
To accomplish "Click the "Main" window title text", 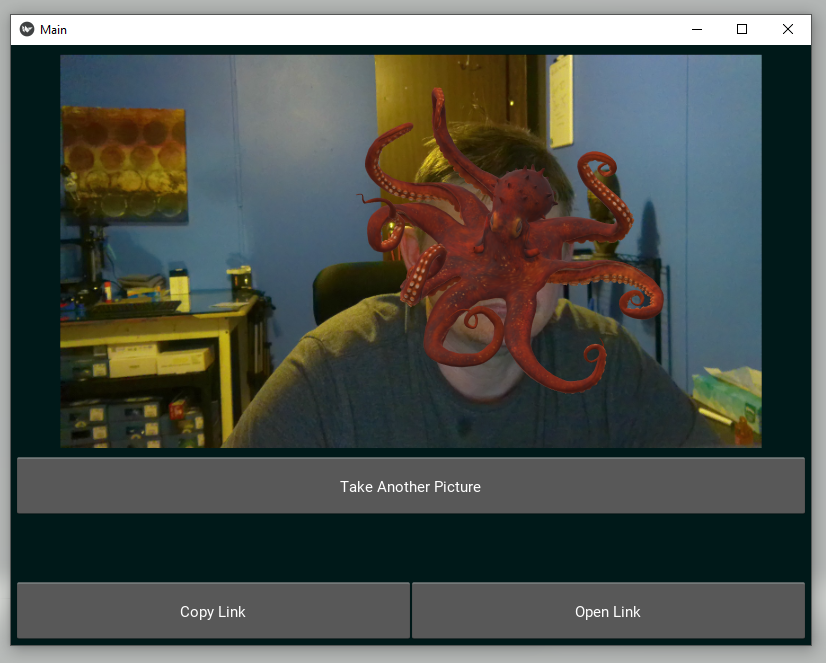I will pyautogui.click(x=53, y=30).
